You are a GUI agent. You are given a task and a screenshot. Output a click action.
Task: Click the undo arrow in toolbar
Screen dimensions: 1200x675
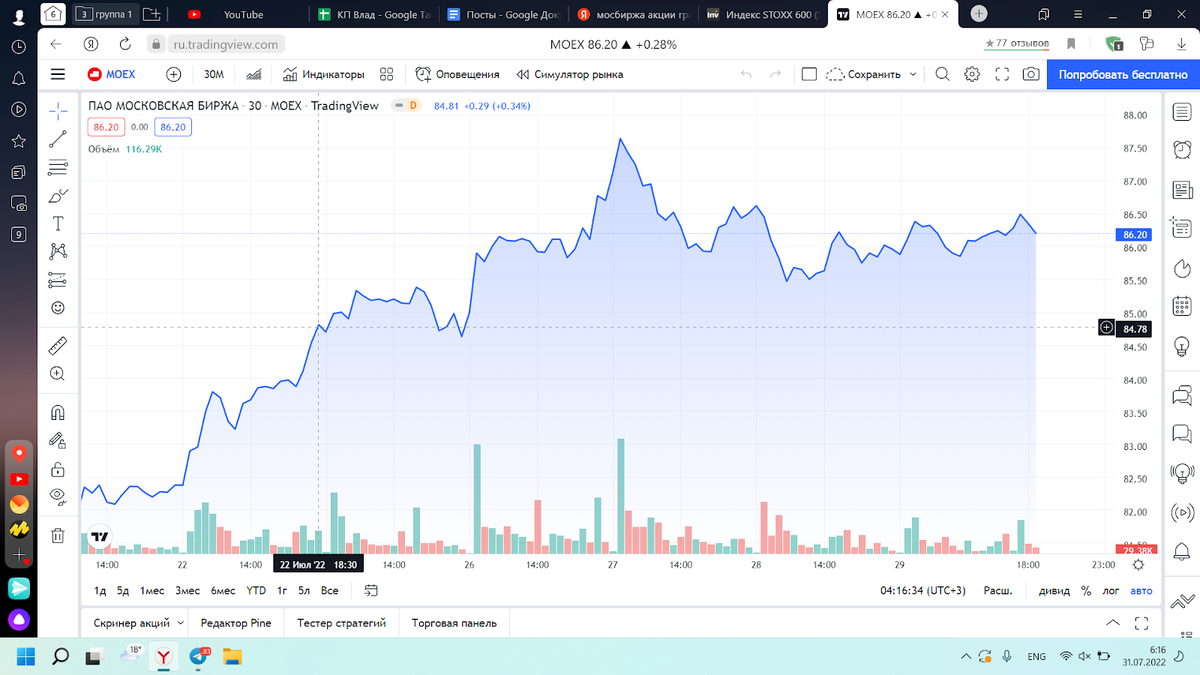click(x=746, y=74)
